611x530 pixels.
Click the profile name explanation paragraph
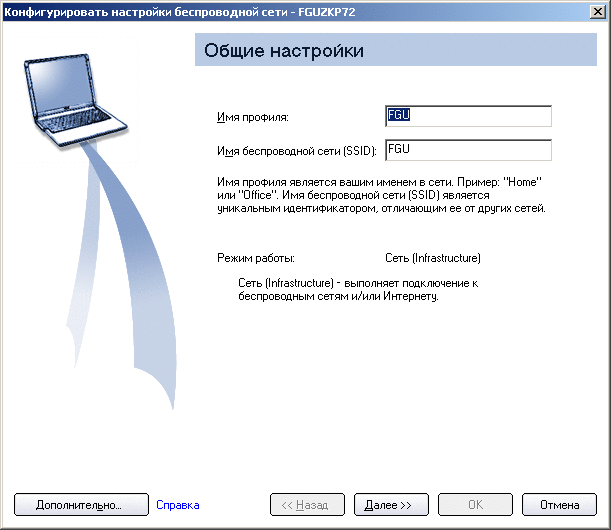pos(380,197)
